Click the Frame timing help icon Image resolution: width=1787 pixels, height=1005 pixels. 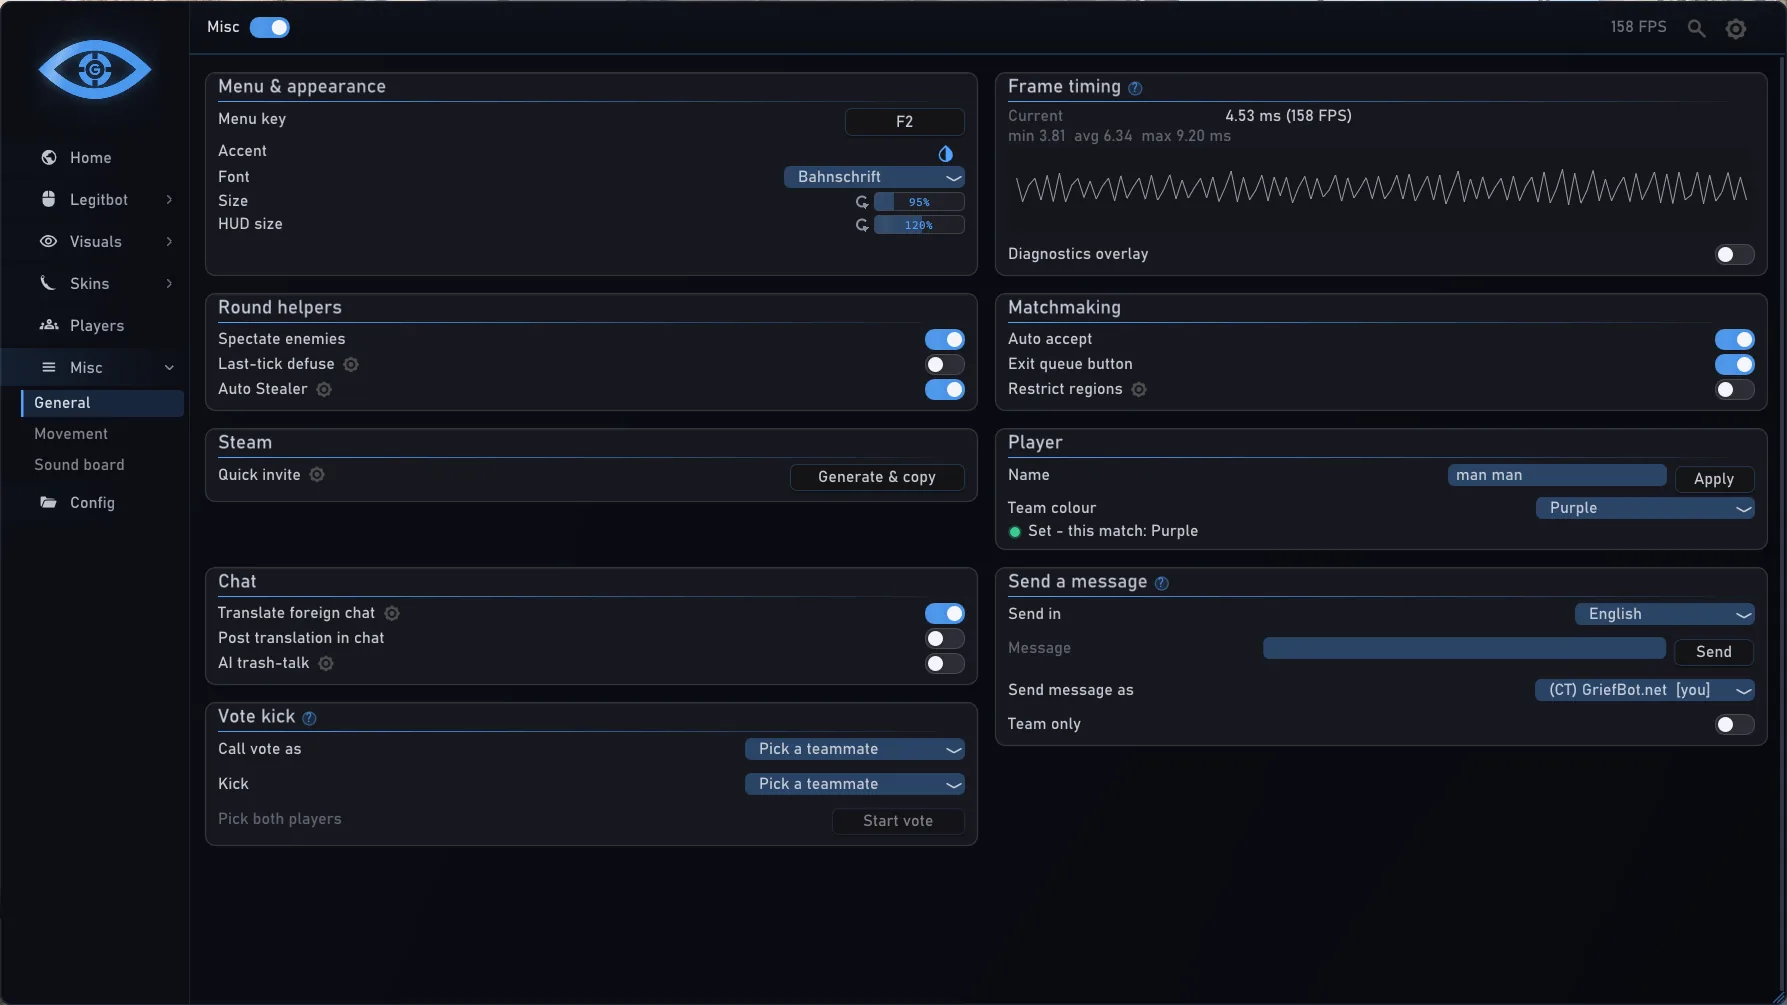tap(1135, 88)
